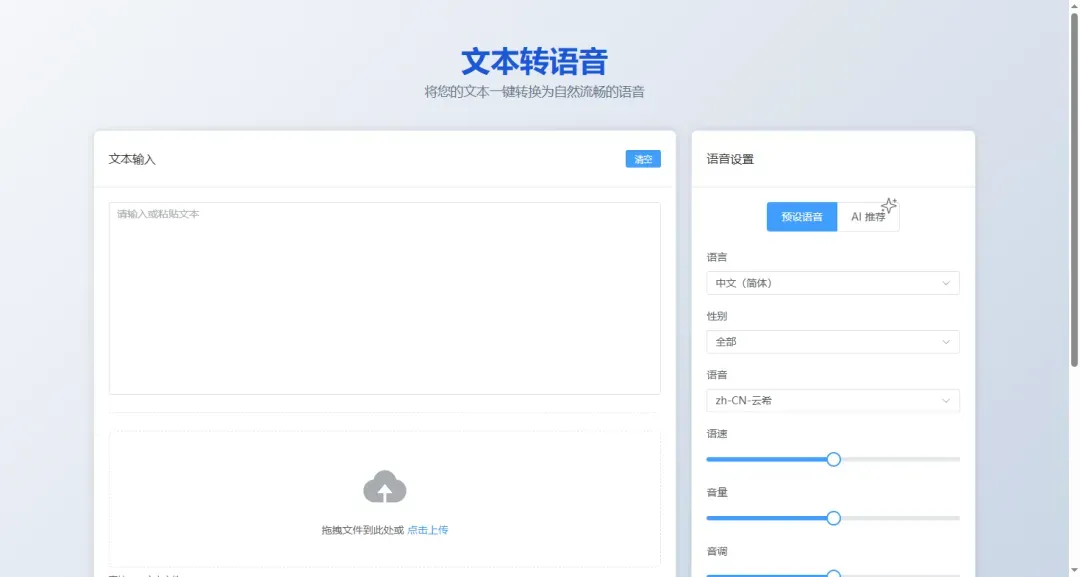Click inside the drag-and-drop upload zone
The width and height of the screenshot is (1080, 577).
[385, 498]
